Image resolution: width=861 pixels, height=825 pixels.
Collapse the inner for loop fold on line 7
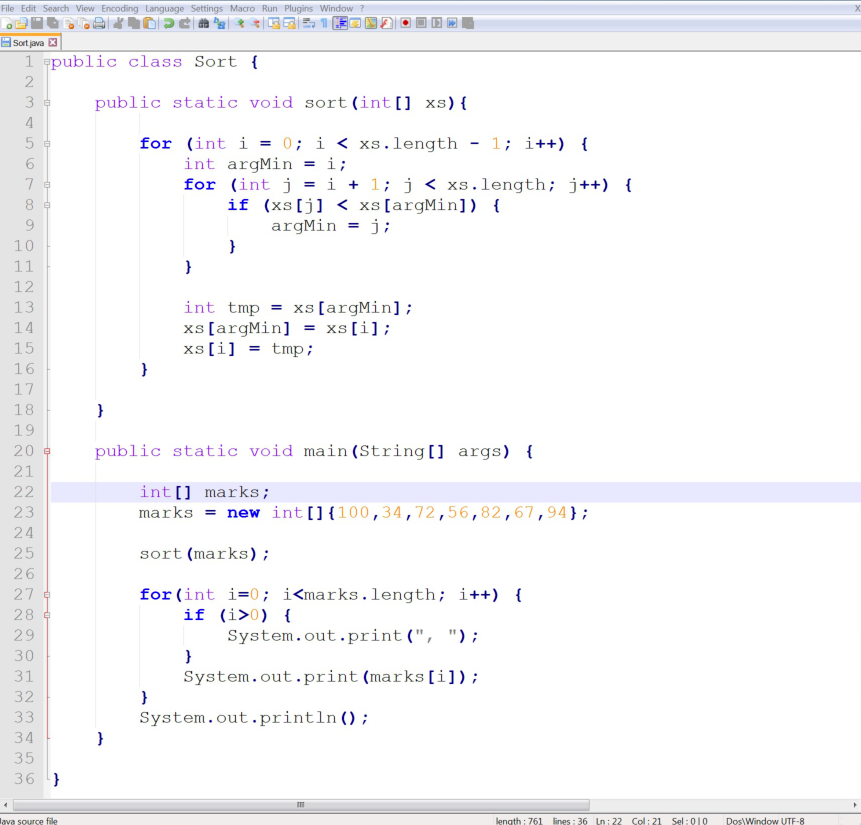(47, 185)
